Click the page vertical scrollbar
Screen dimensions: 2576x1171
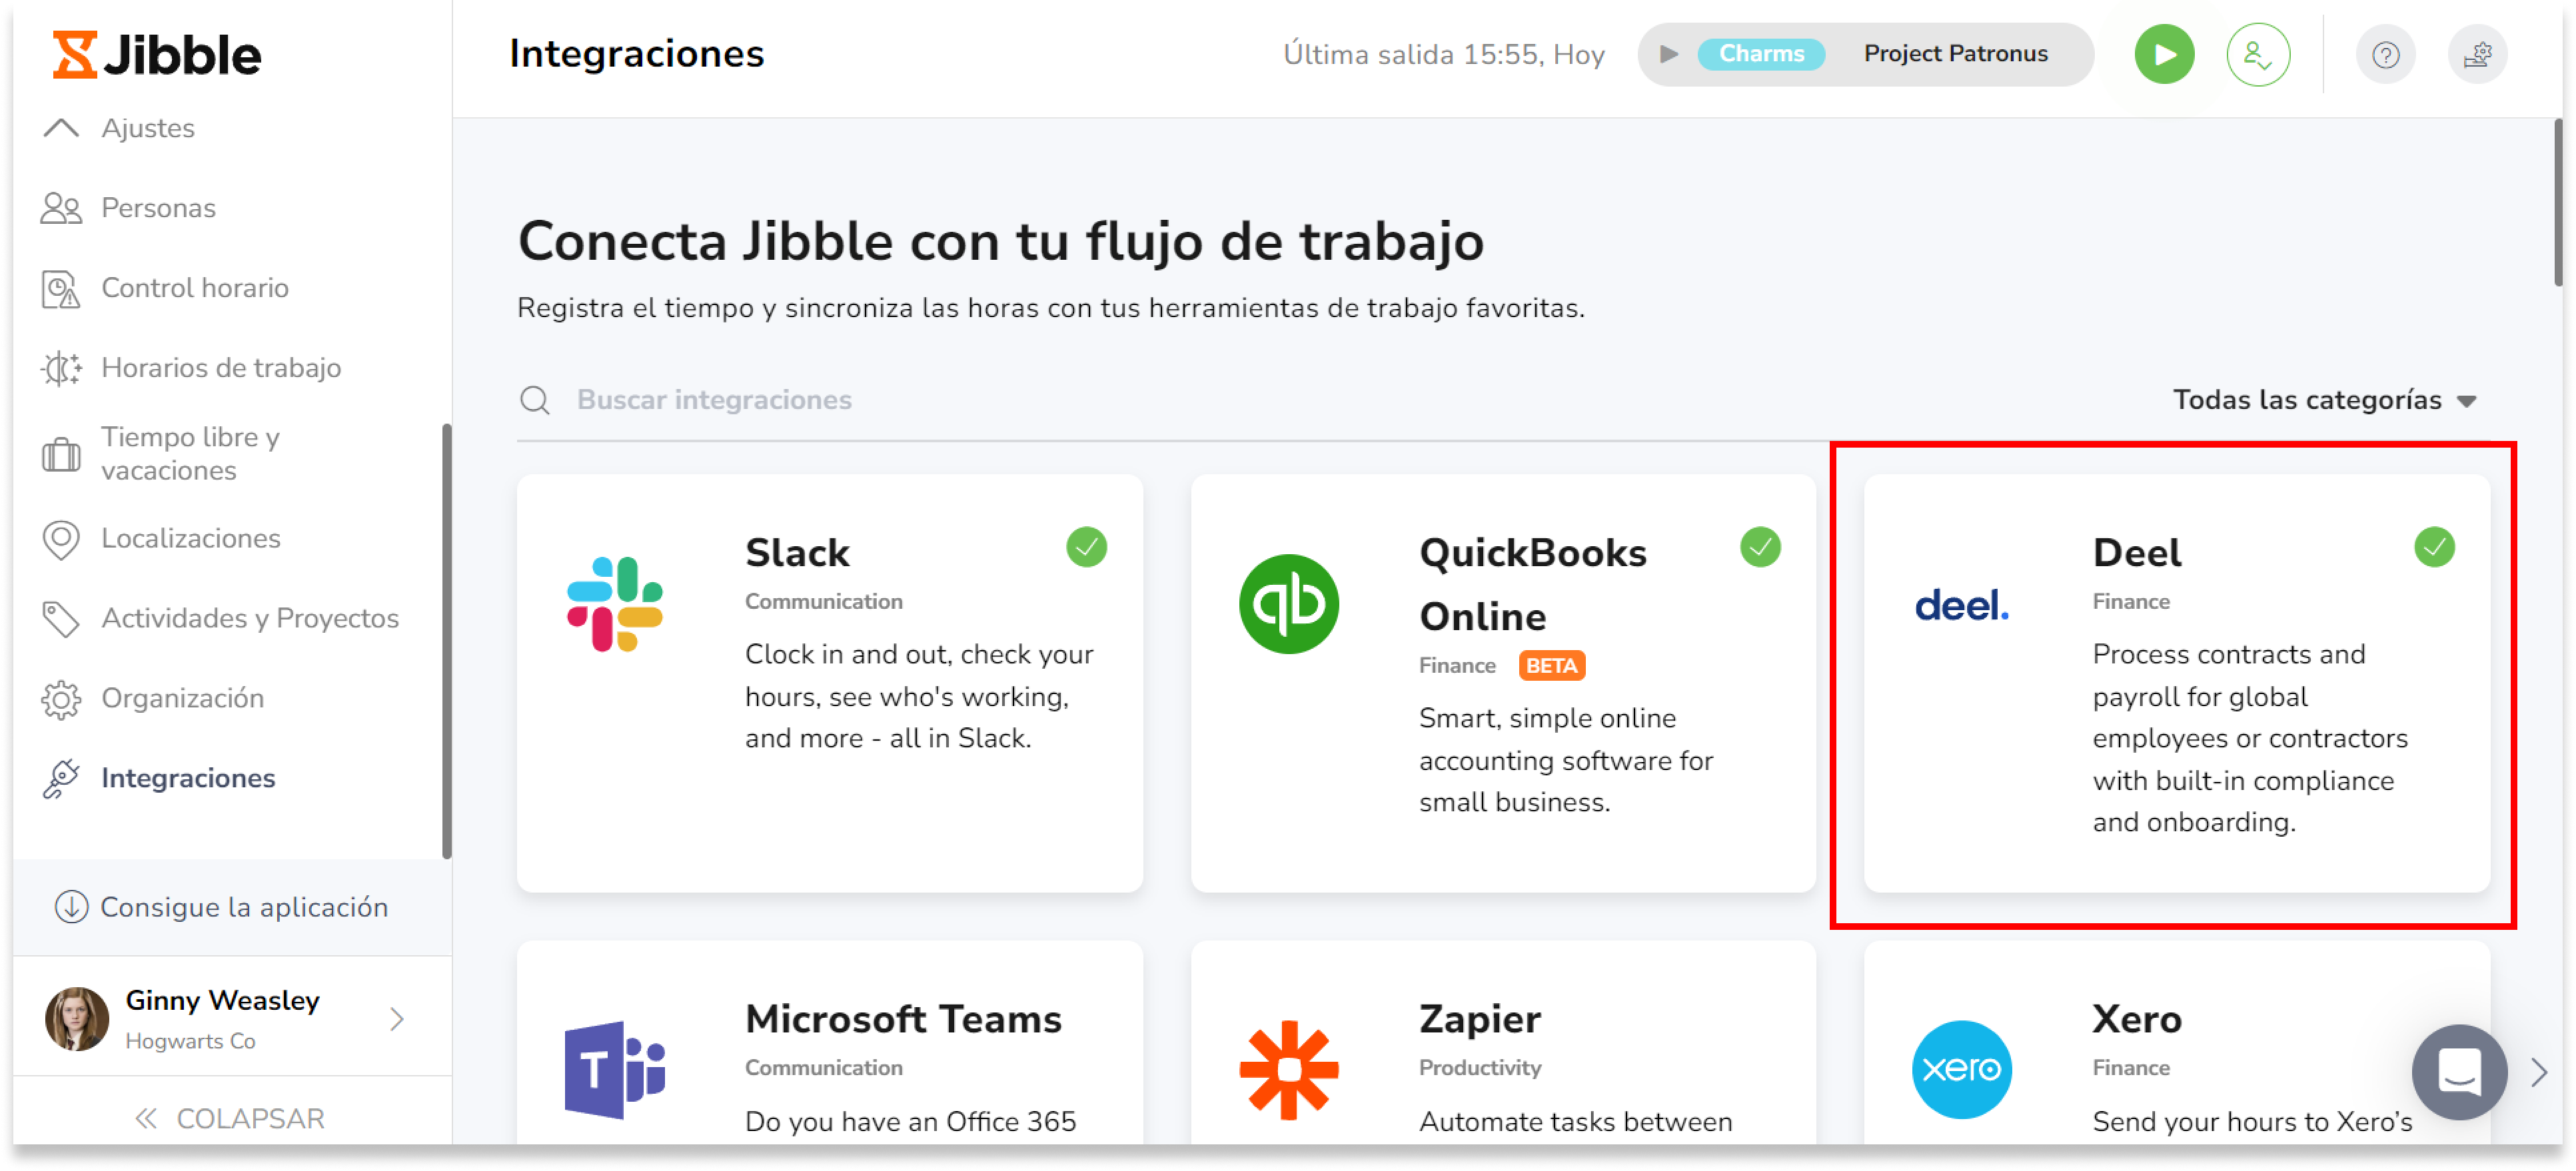coord(2558,202)
